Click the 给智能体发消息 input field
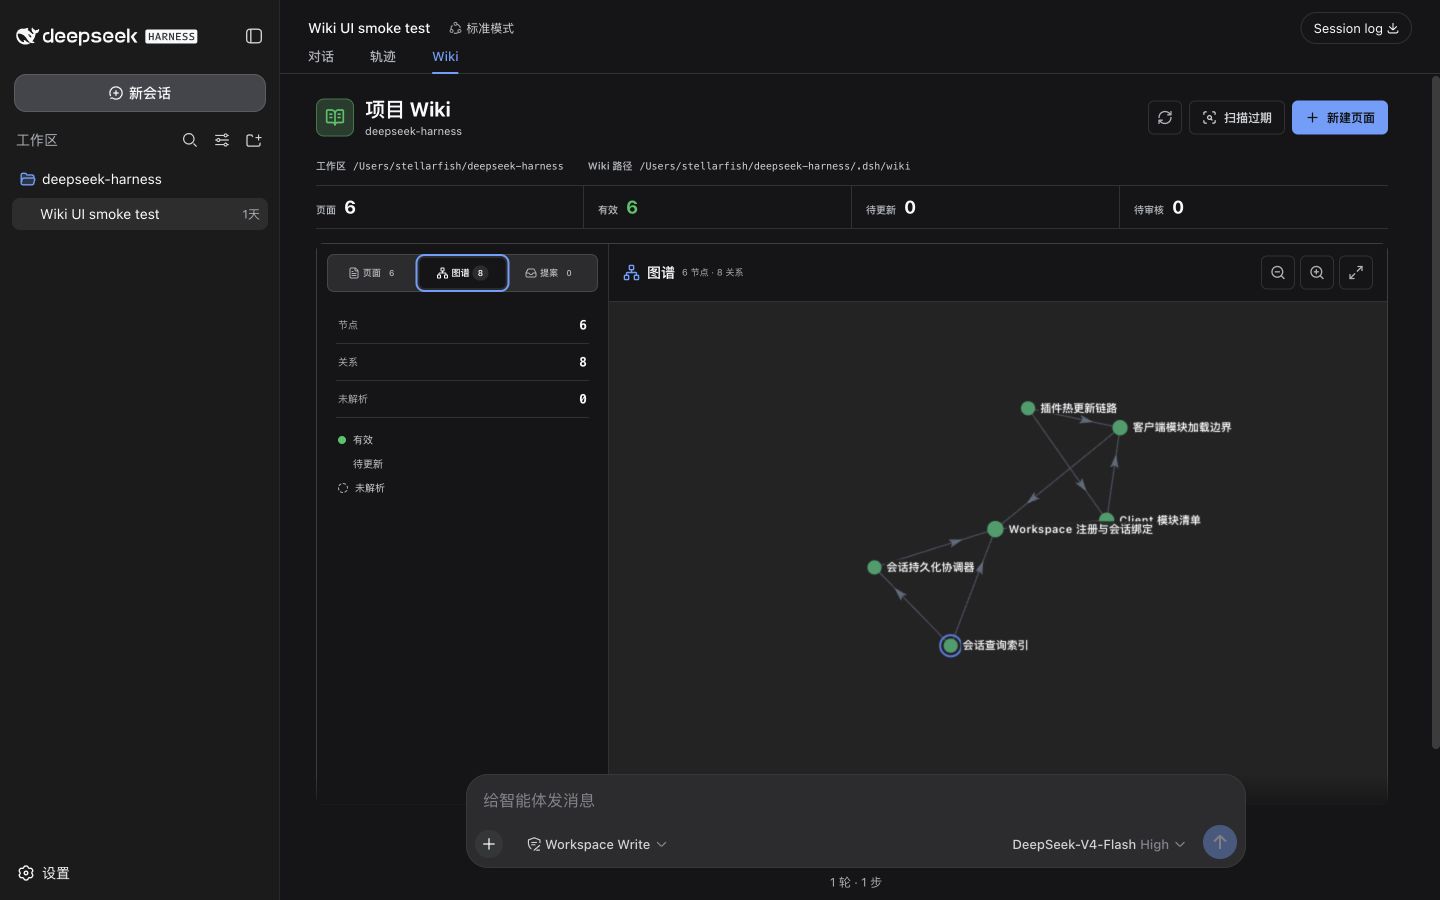This screenshot has height=900, width=1440. [856, 800]
